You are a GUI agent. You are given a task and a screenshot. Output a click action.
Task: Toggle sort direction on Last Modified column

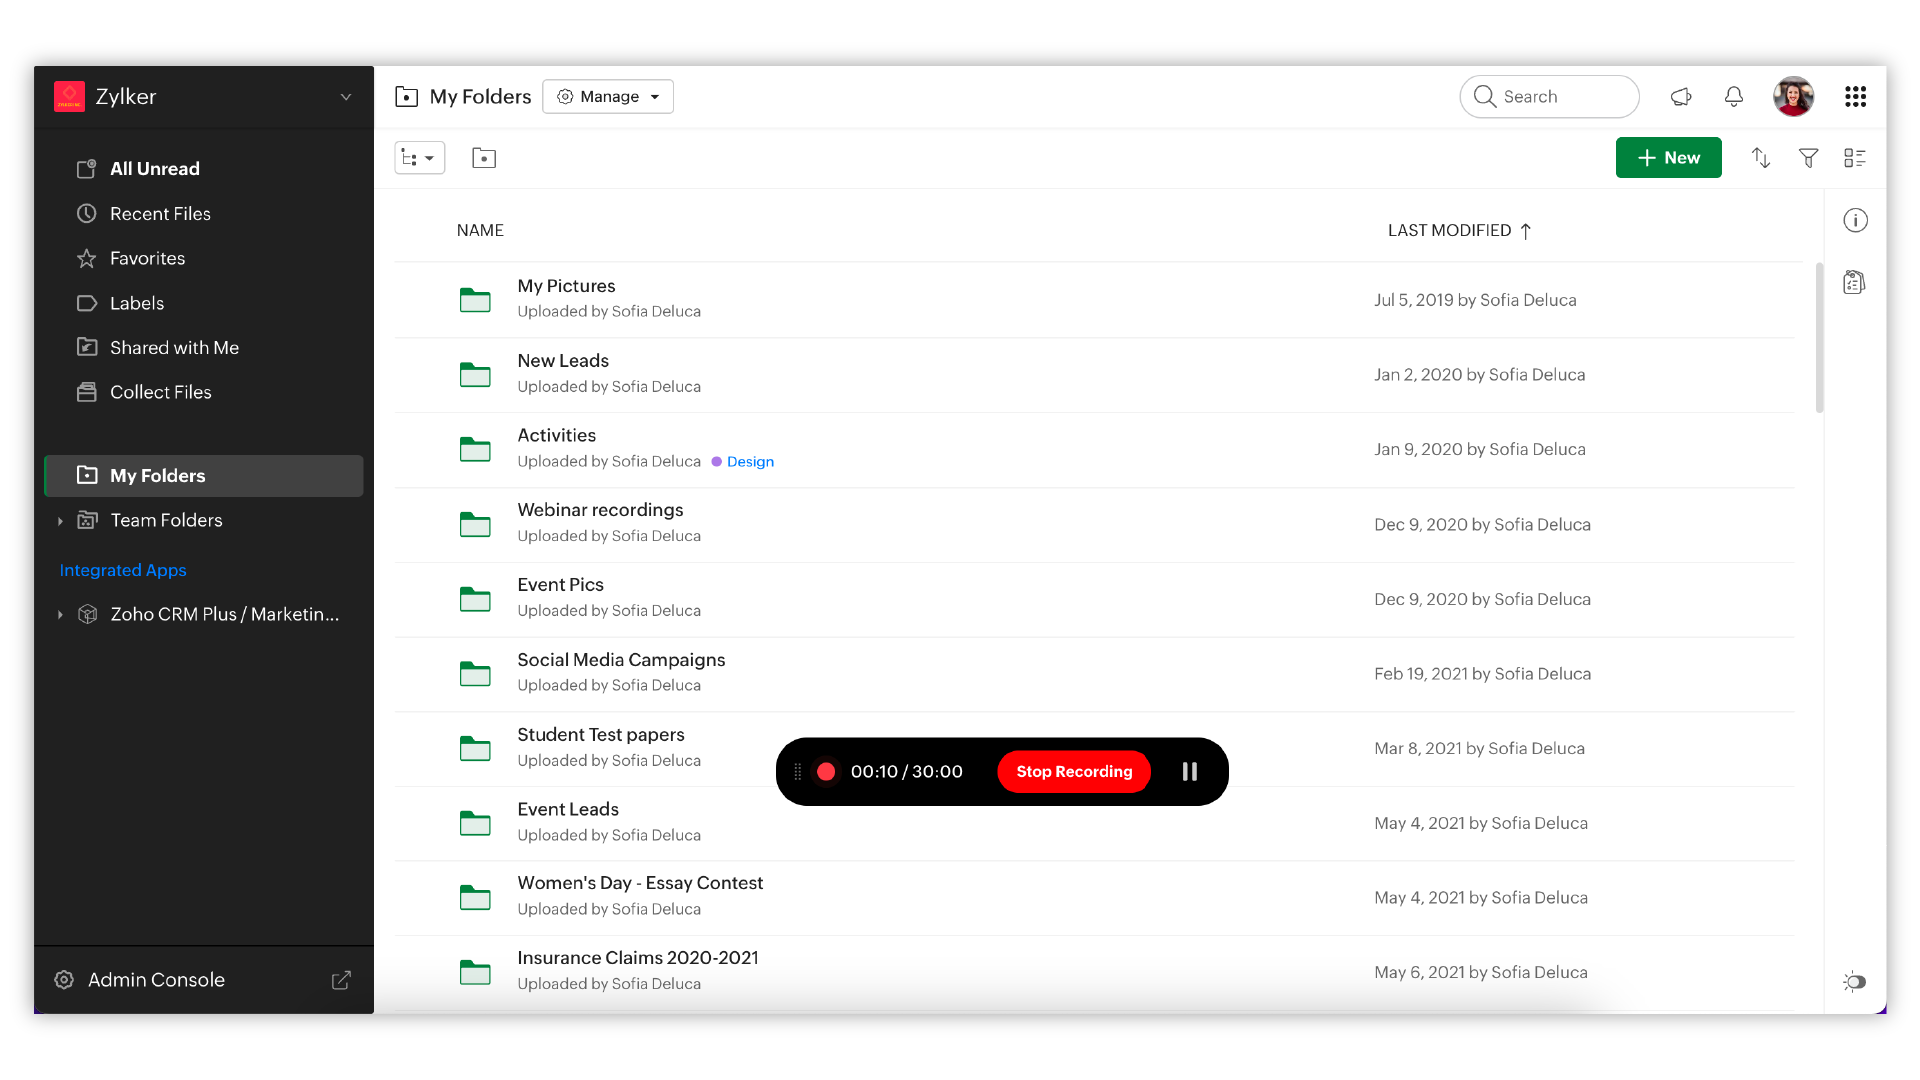pos(1526,231)
